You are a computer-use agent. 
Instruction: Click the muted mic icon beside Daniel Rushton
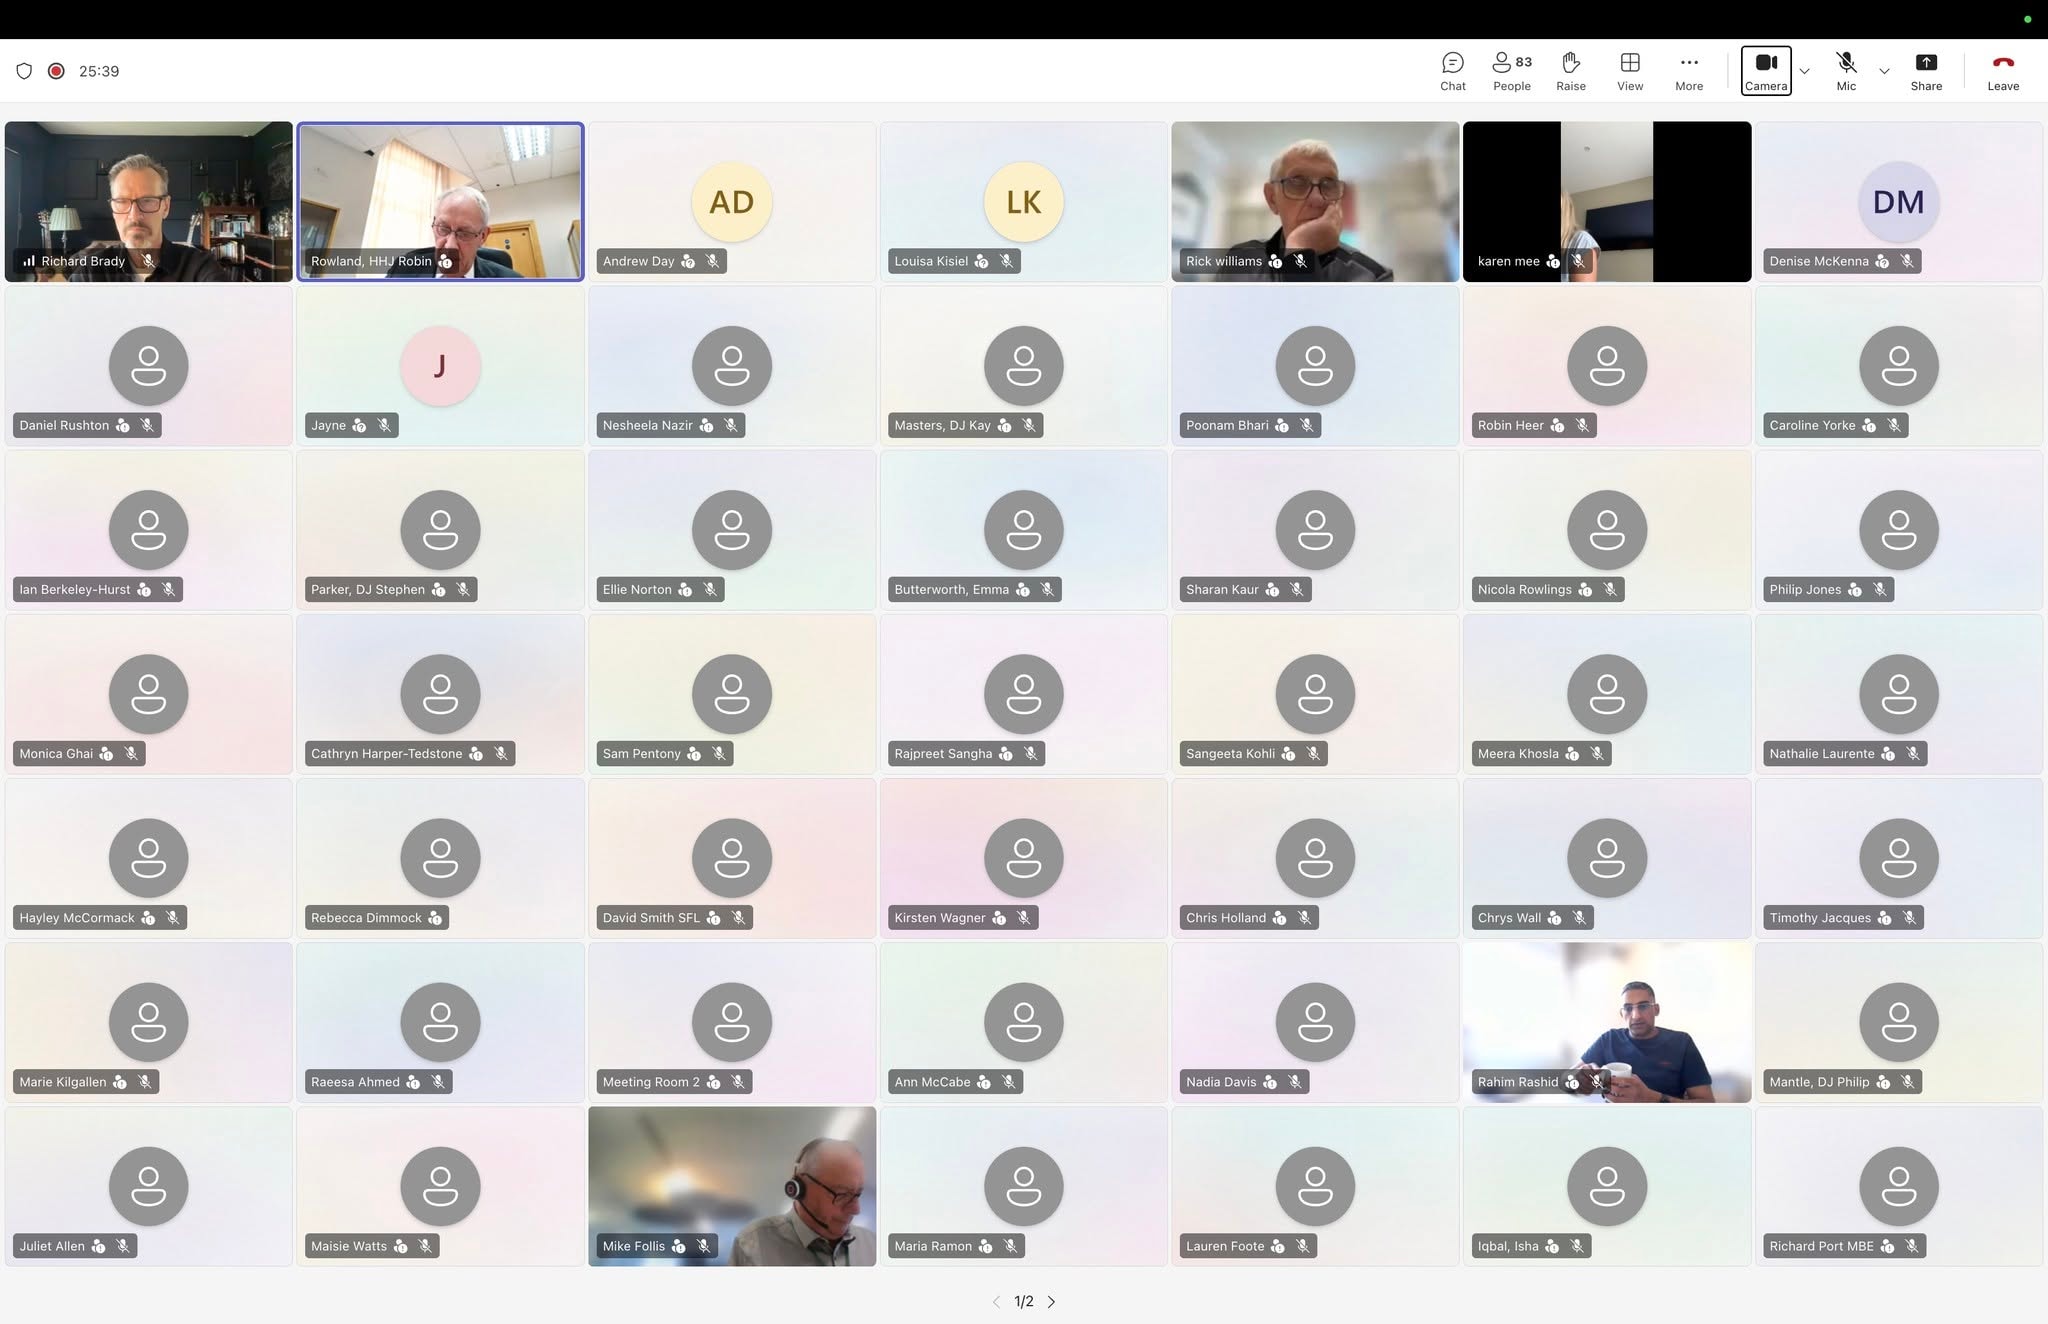[147, 425]
